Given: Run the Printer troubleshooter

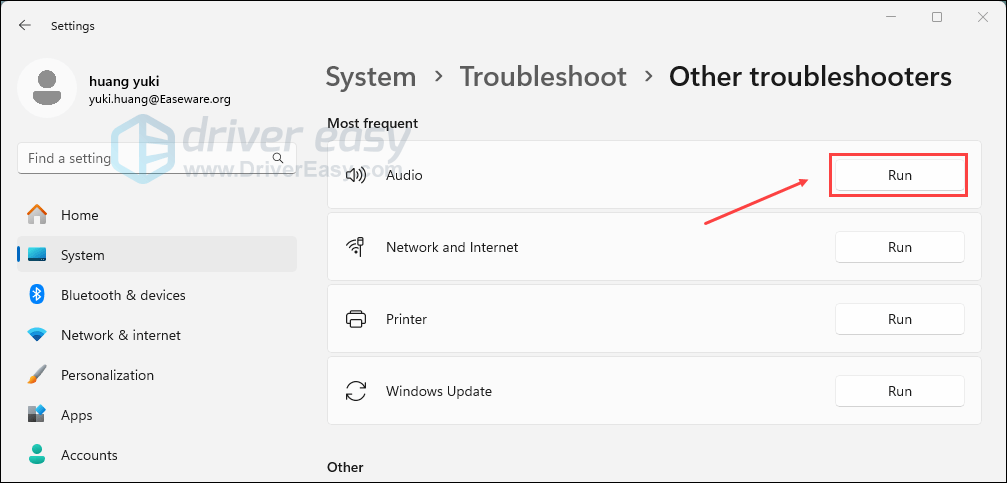Looking at the screenshot, I should [x=899, y=319].
